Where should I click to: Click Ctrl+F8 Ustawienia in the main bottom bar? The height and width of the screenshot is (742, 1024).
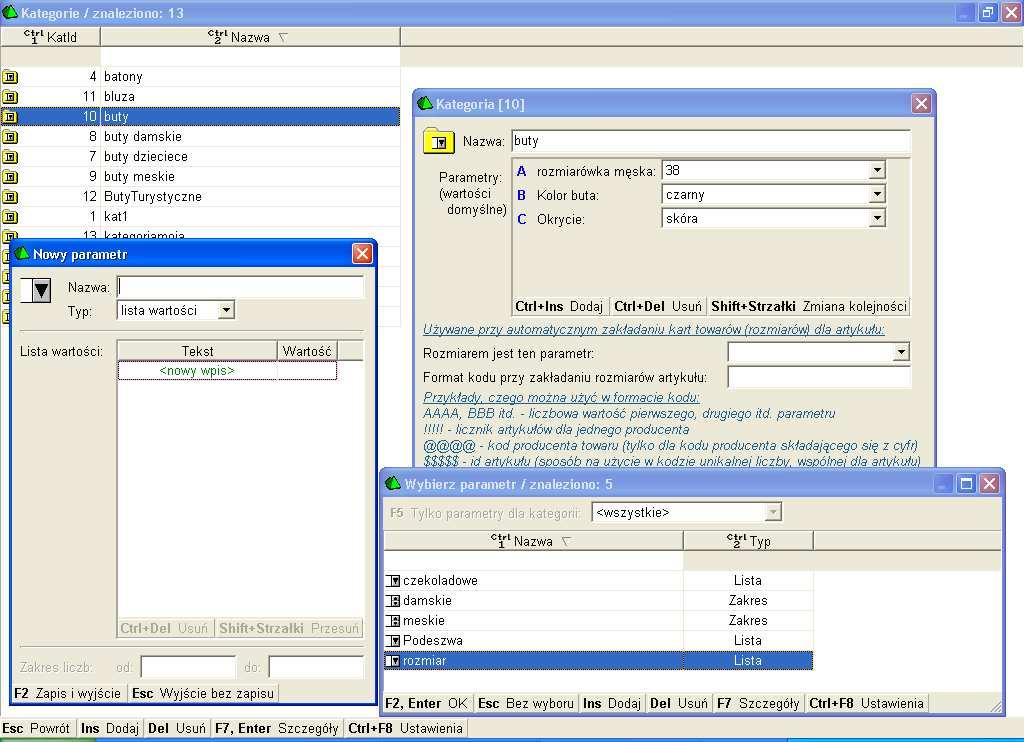point(406,728)
